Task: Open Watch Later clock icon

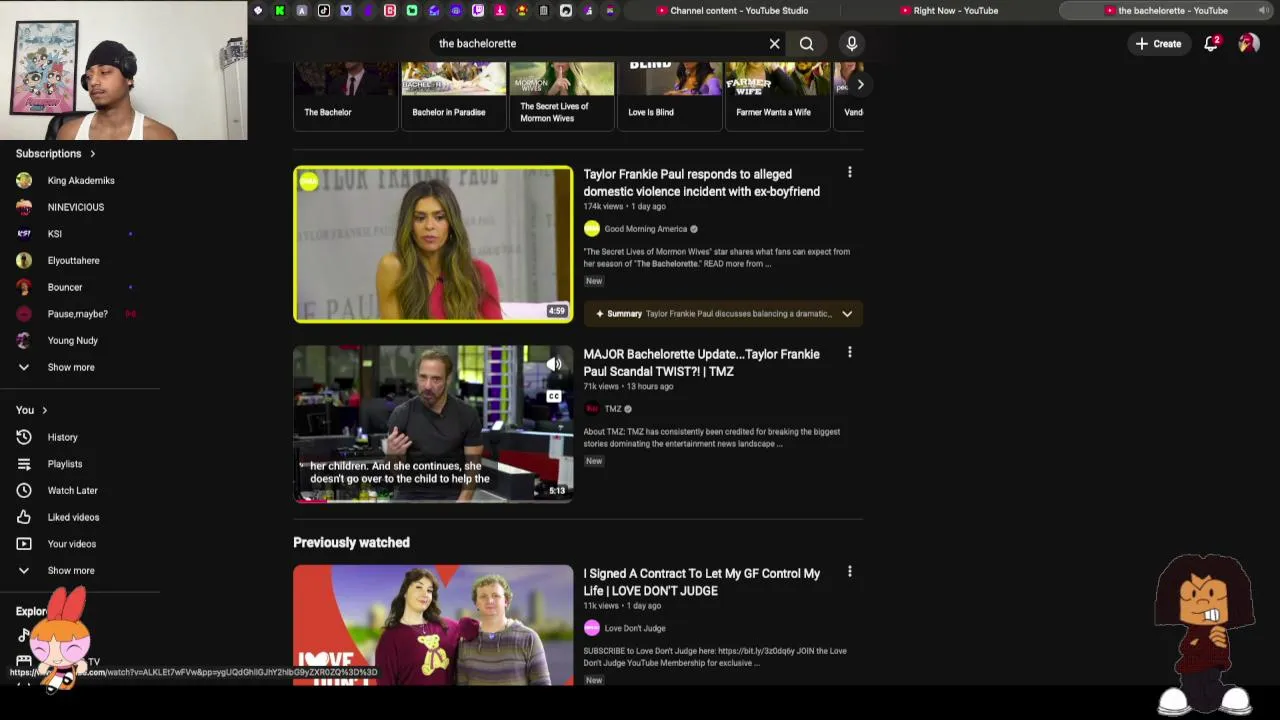Action: (24, 490)
